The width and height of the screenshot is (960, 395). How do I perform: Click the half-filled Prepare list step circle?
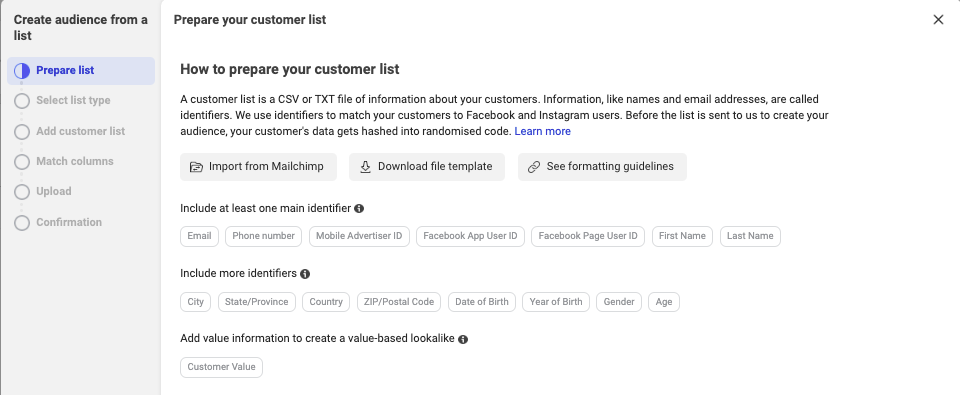pos(22,70)
